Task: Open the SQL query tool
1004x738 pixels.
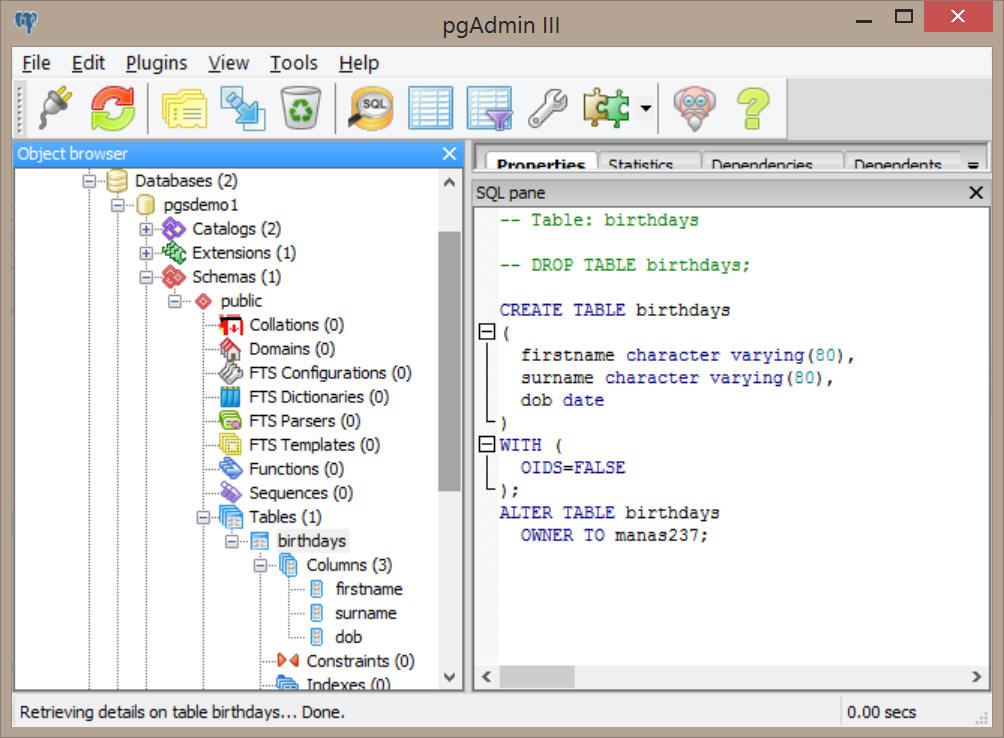Action: click(371, 108)
